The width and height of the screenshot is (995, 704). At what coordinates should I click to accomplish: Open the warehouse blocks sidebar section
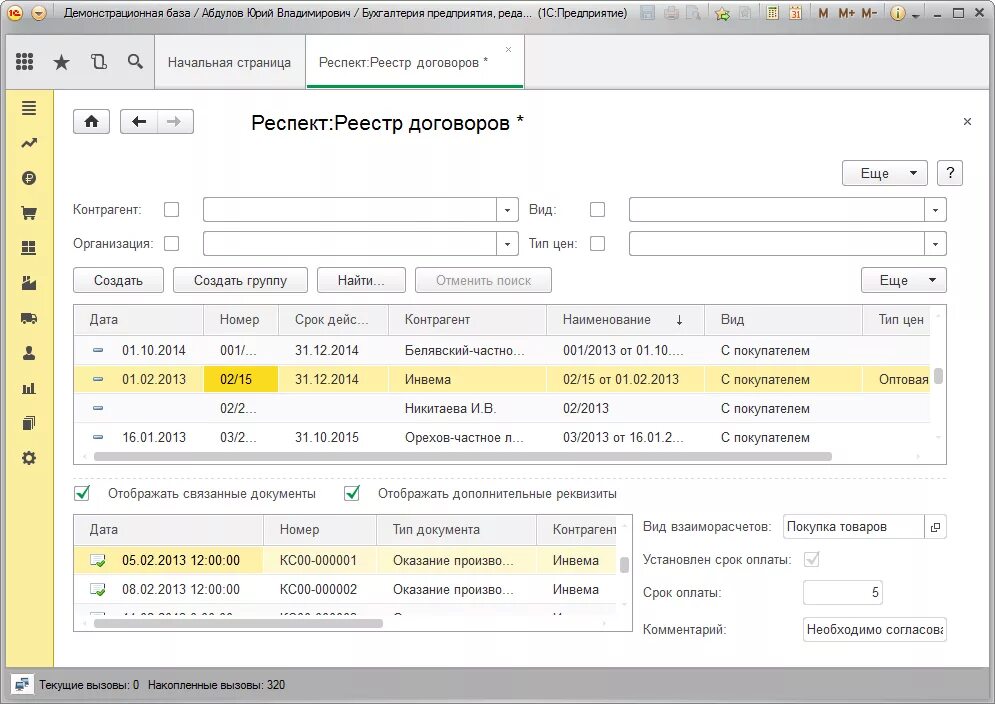(x=29, y=248)
